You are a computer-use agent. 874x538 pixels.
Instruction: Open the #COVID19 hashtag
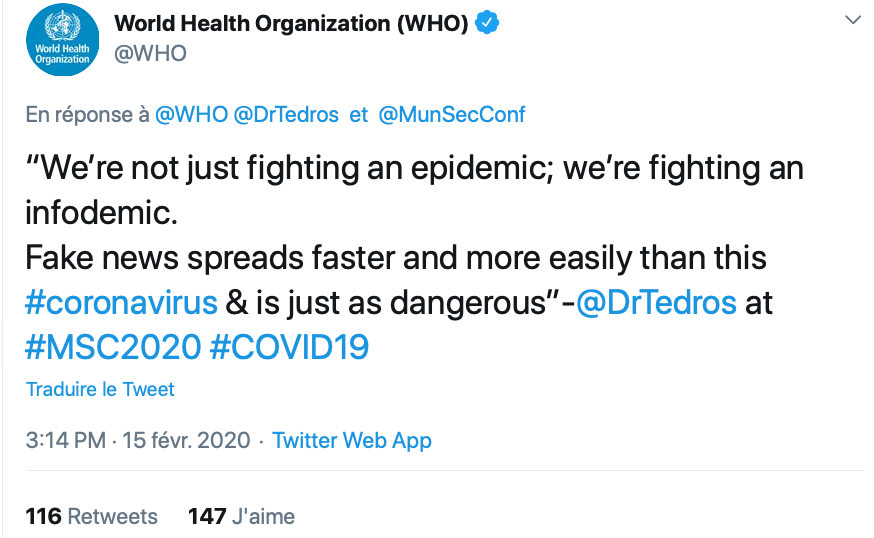point(290,347)
